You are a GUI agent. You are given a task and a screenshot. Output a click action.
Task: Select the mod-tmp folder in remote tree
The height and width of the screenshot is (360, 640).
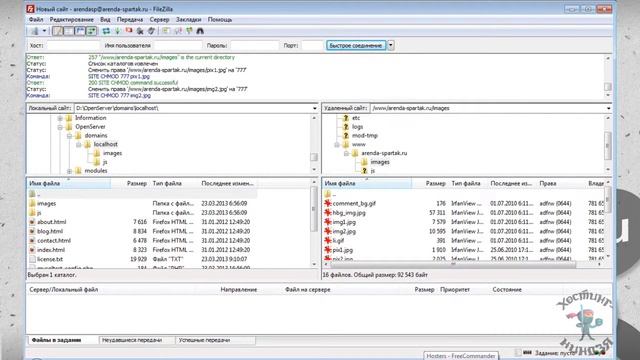pyautogui.click(x=364, y=136)
